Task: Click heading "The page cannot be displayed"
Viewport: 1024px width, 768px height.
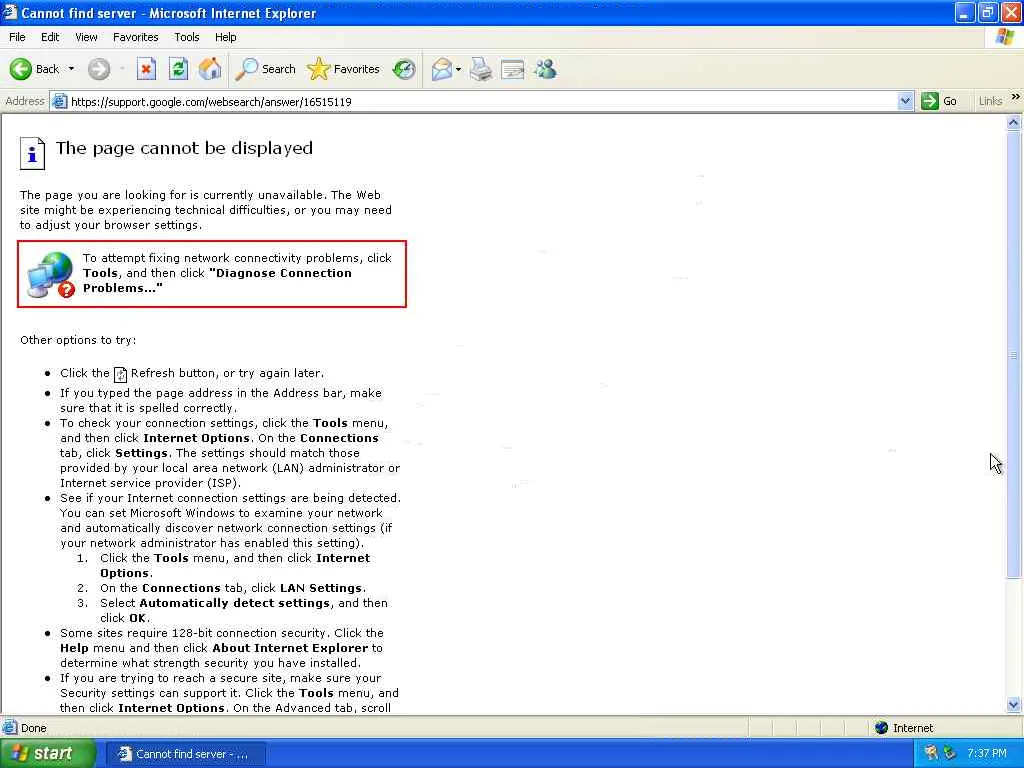Action: (184, 148)
